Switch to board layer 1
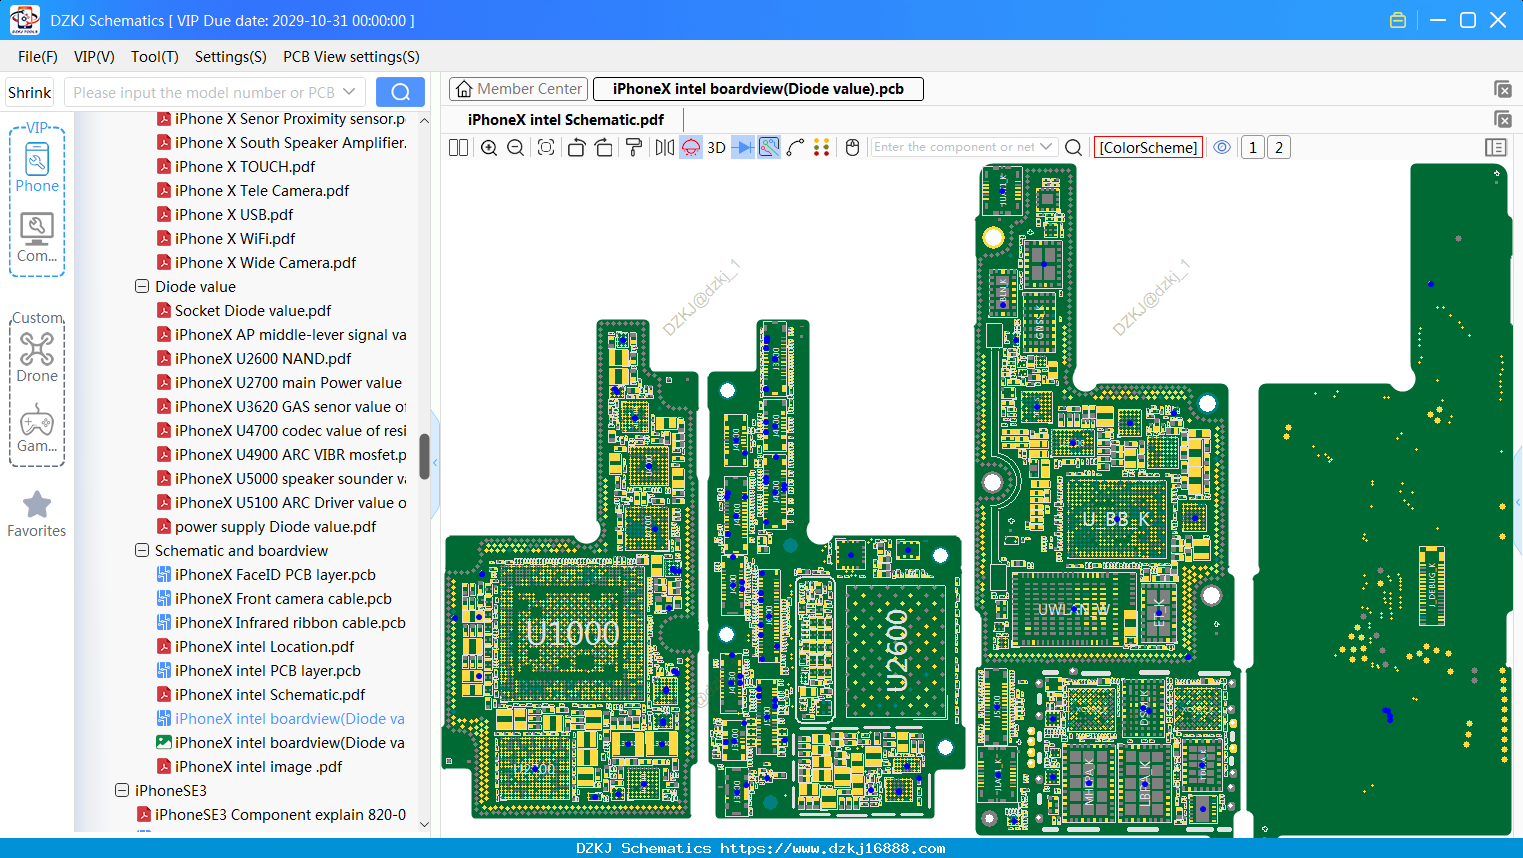Viewport: 1523px width, 858px height. pos(1253,148)
